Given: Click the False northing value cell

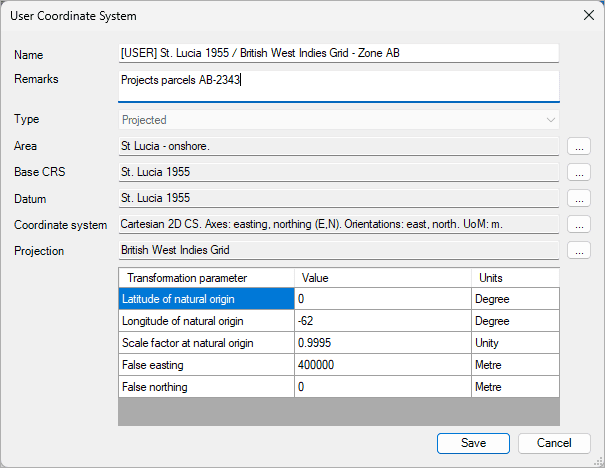Looking at the screenshot, I should point(382,387).
